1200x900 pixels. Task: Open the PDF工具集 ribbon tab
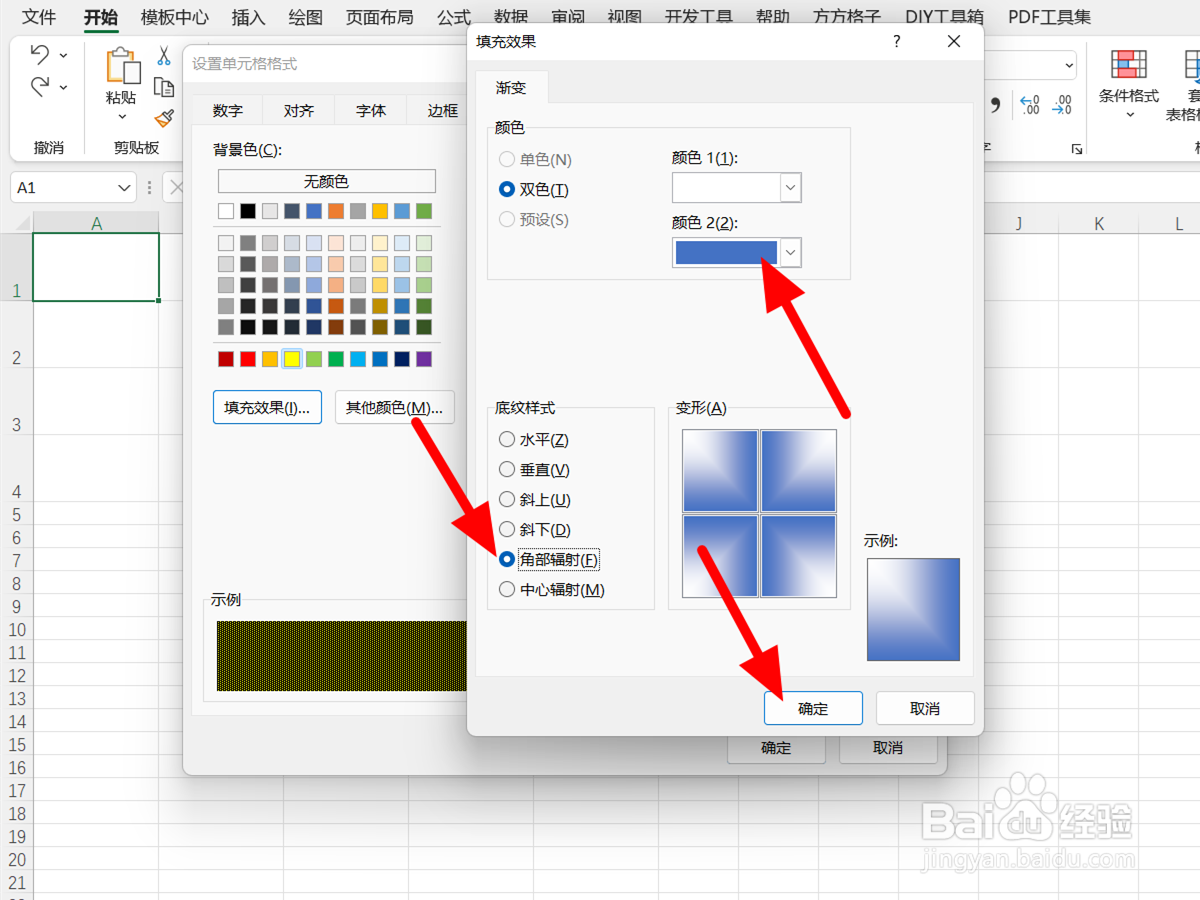tap(1050, 17)
